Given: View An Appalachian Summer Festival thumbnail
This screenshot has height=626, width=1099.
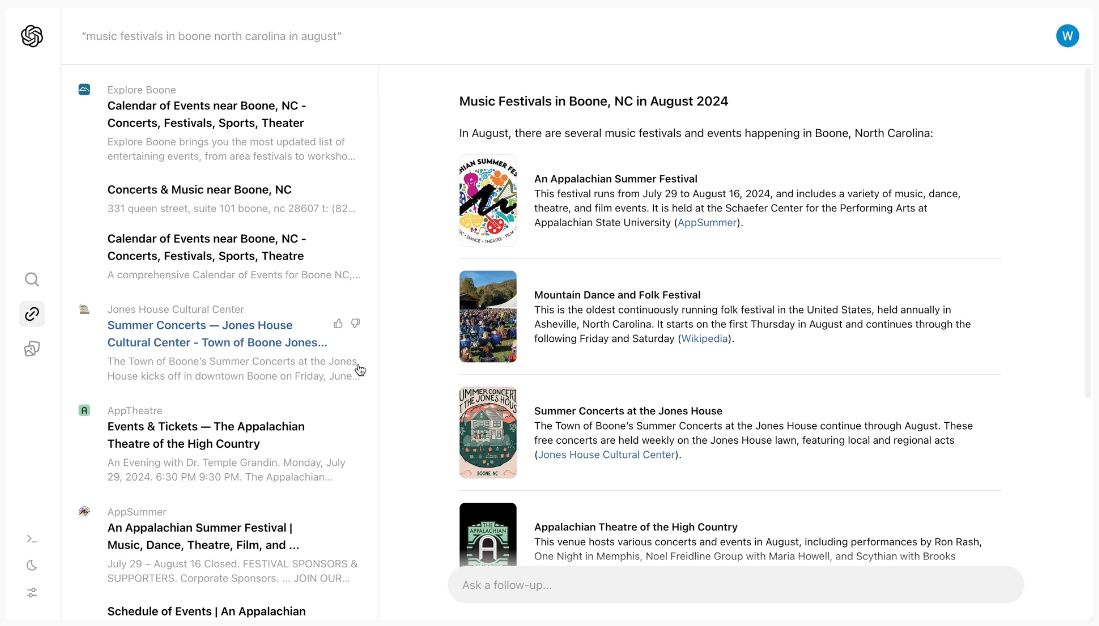Looking at the screenshot, I should coord(488,200).
